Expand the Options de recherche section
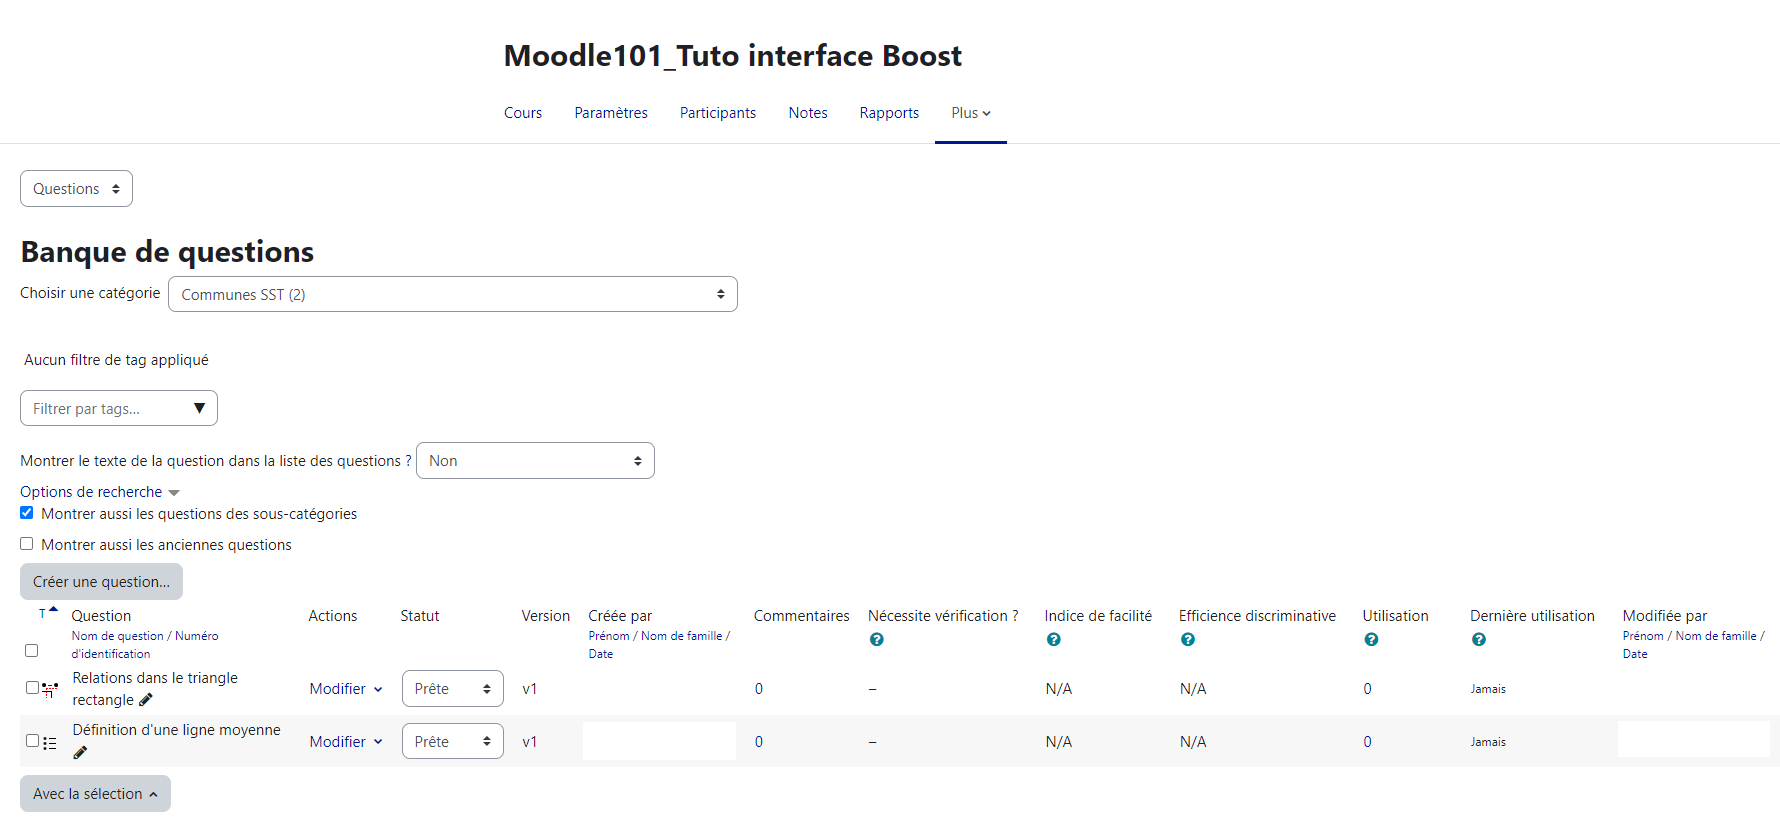Image resolution: width=1780 pixels, height=822 pixels. (x=99, y=492)
